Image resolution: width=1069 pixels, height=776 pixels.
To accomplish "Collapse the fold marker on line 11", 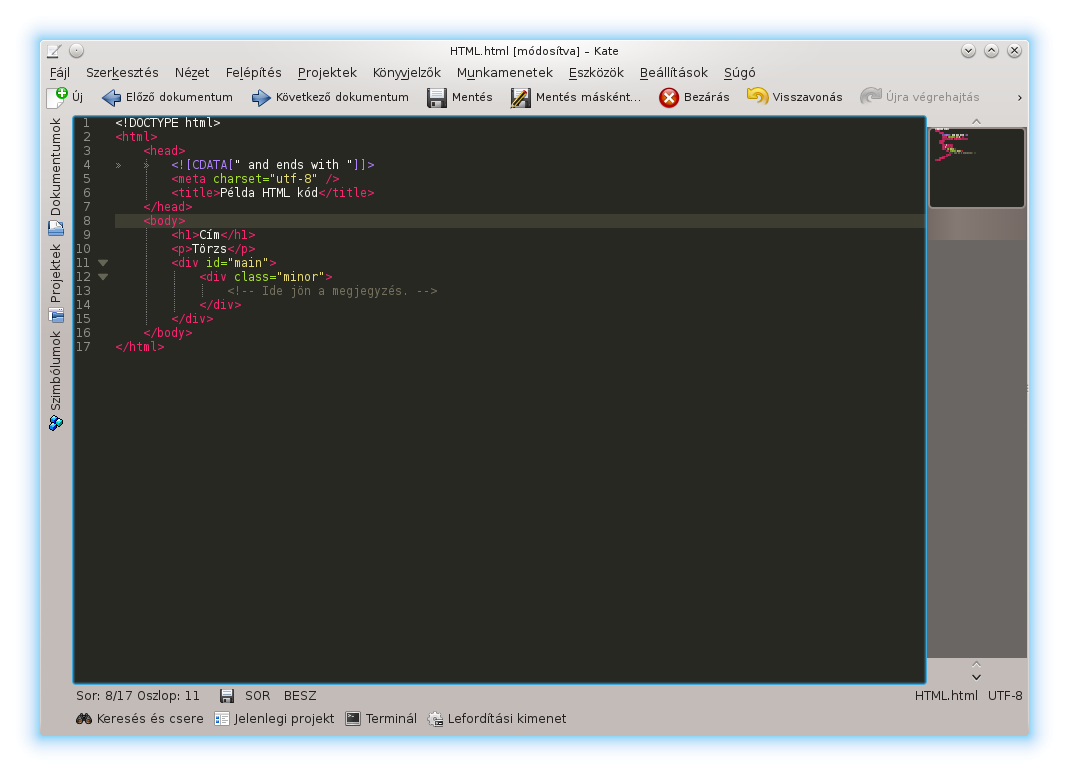I will (x=103, y=263).
